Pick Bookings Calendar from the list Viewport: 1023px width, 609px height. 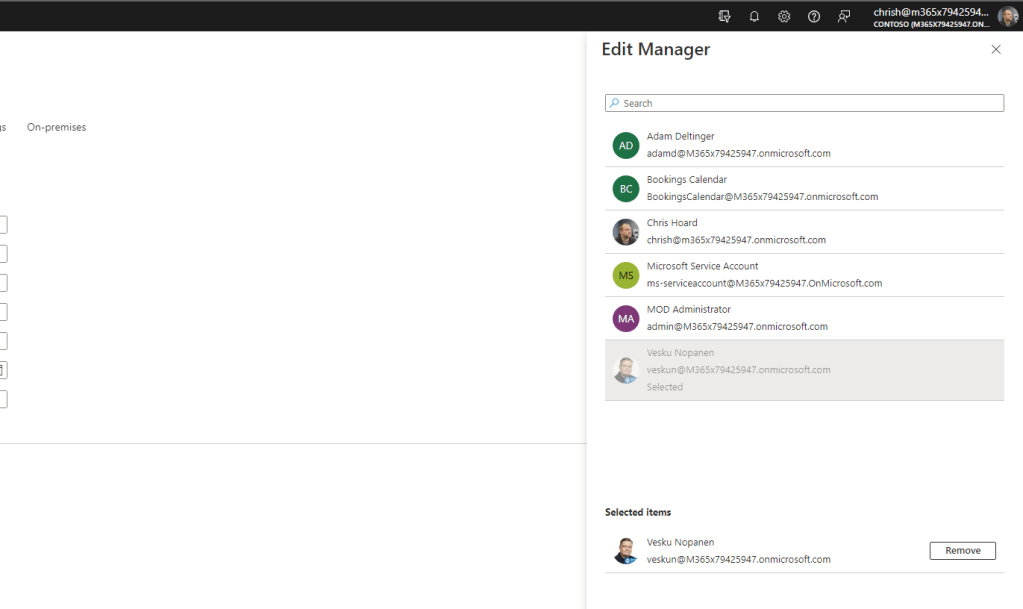(x=762, y=188)
